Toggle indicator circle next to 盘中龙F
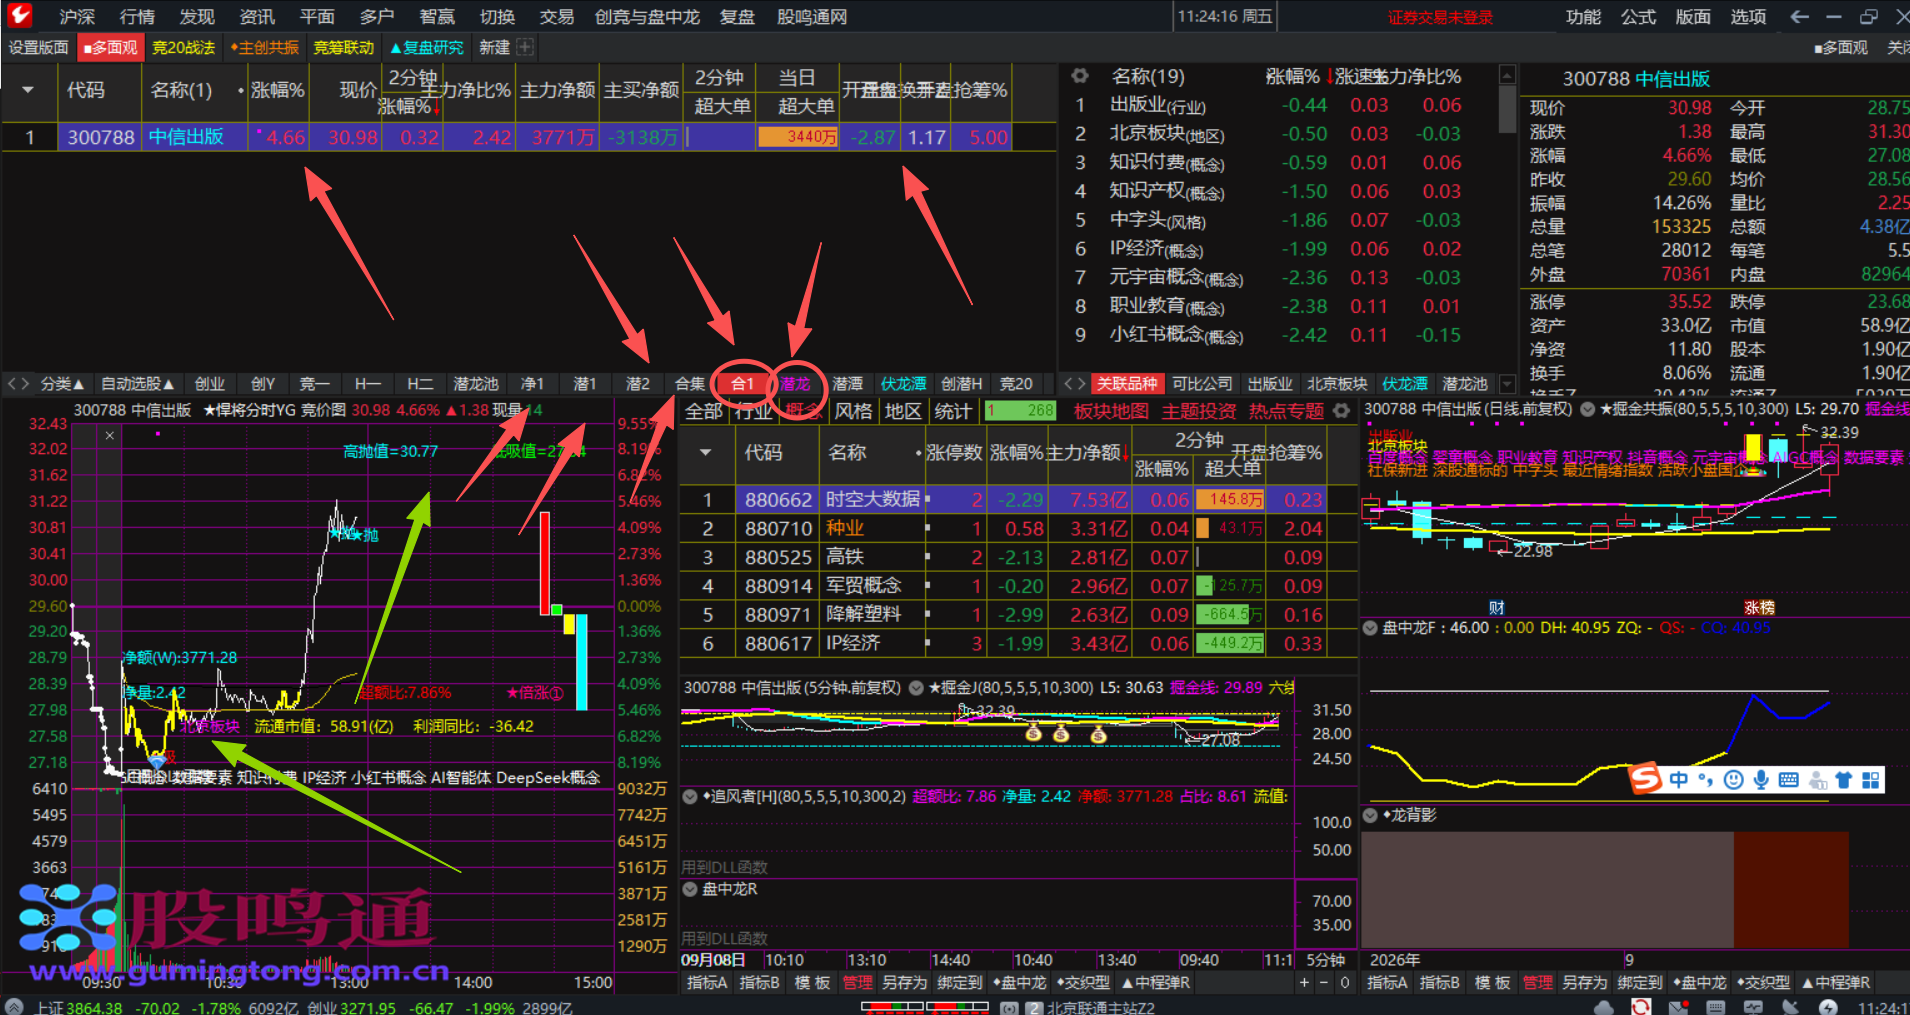The width and height of the screenshot is (1910, 1015). (x=1370, y=628)
